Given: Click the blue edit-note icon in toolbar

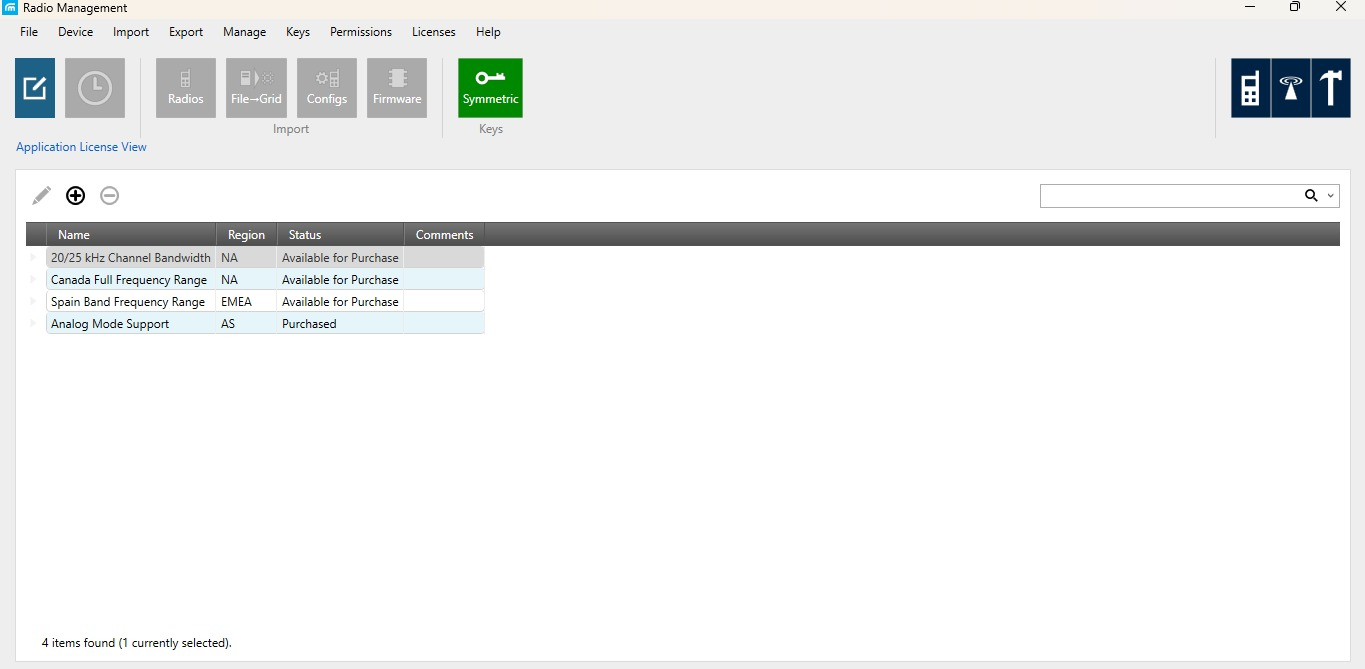Looking at the screenshot, I should 35,88.
